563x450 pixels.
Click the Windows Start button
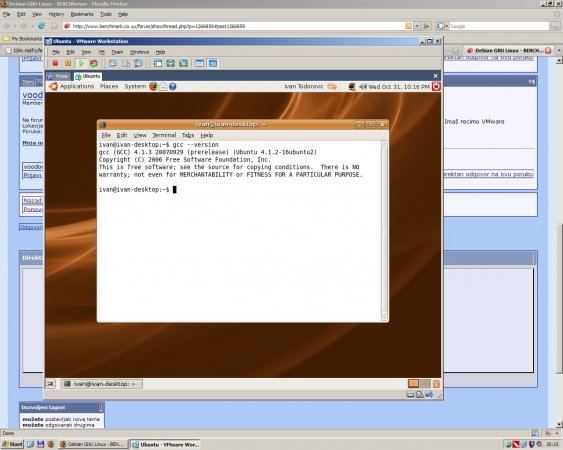coord(12,444)
